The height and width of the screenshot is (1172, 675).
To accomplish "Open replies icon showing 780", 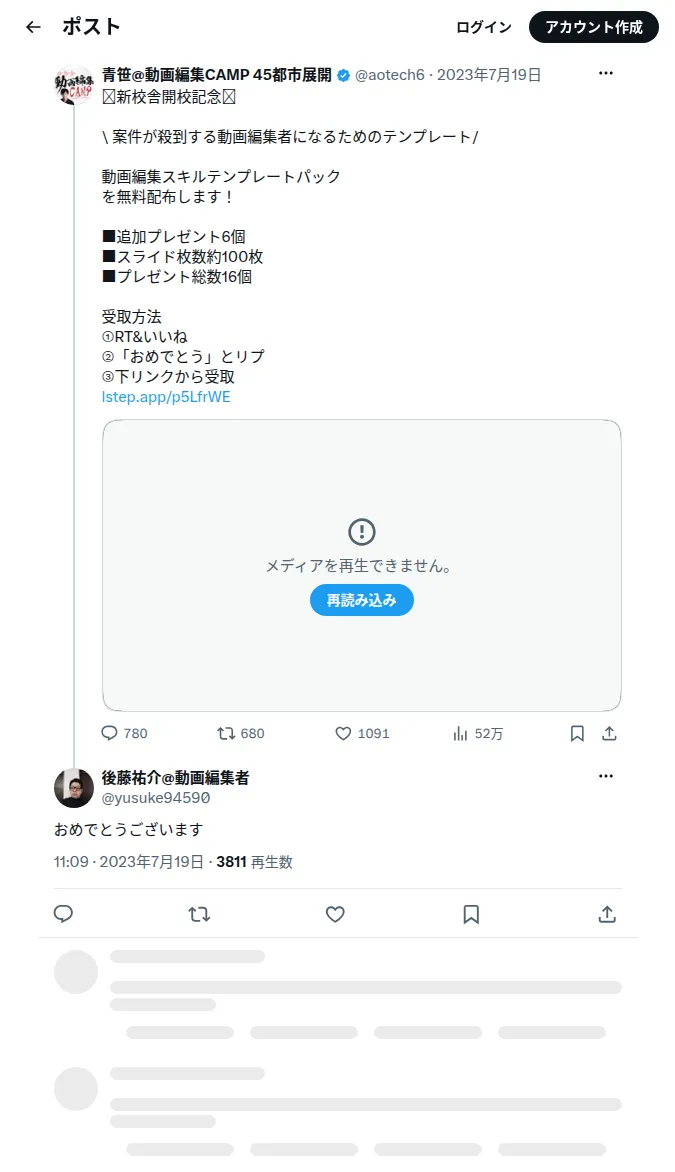I will (125, 733).
